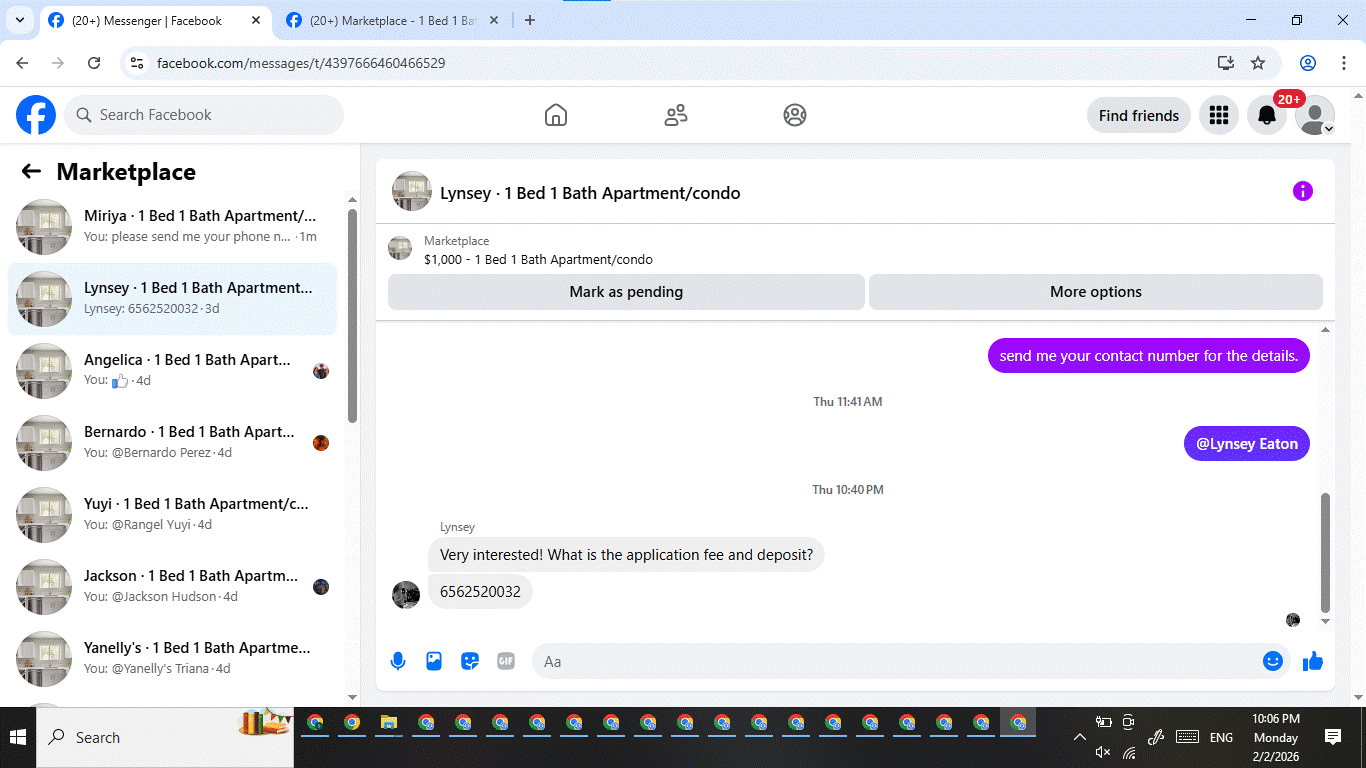Open File Explorer from the taskbar
Image resolution: width=1366 pixels, height=768 pixels.
pyautogui.click(x=388, y=723)
